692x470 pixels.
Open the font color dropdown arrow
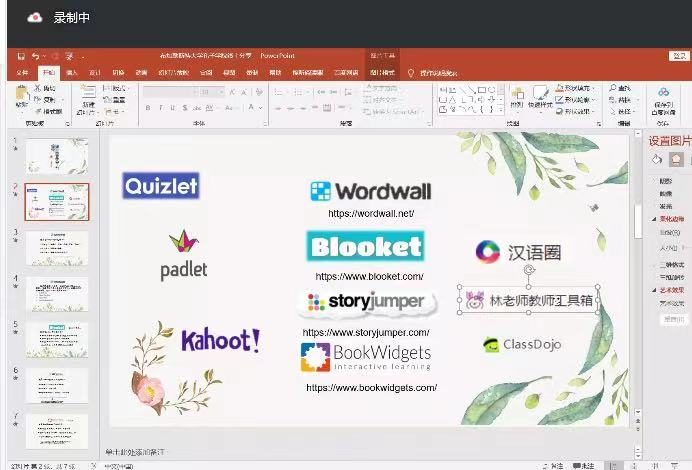[x=261, y=108]
